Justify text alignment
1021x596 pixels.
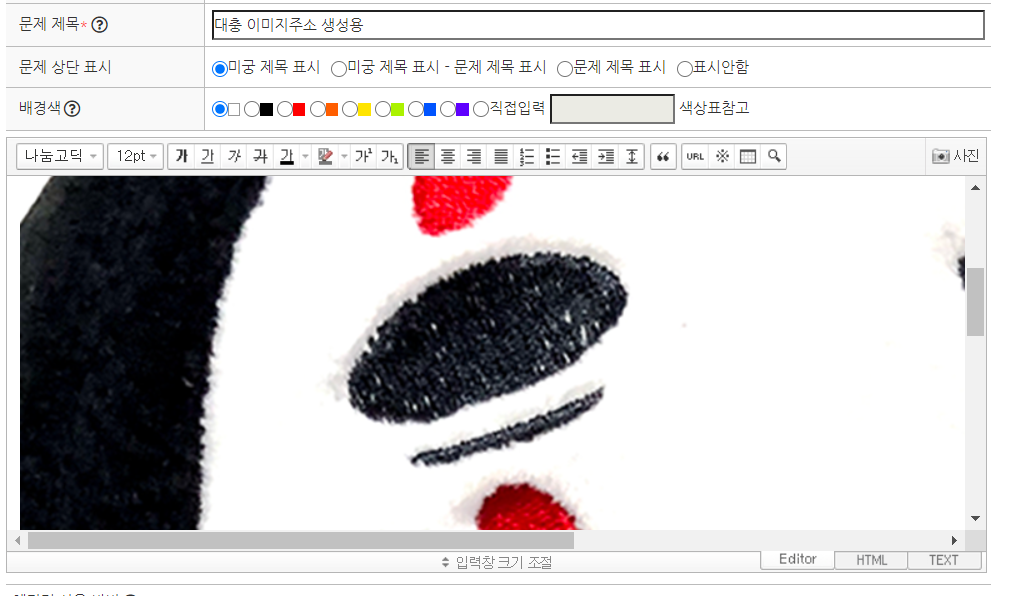(500, 156)
